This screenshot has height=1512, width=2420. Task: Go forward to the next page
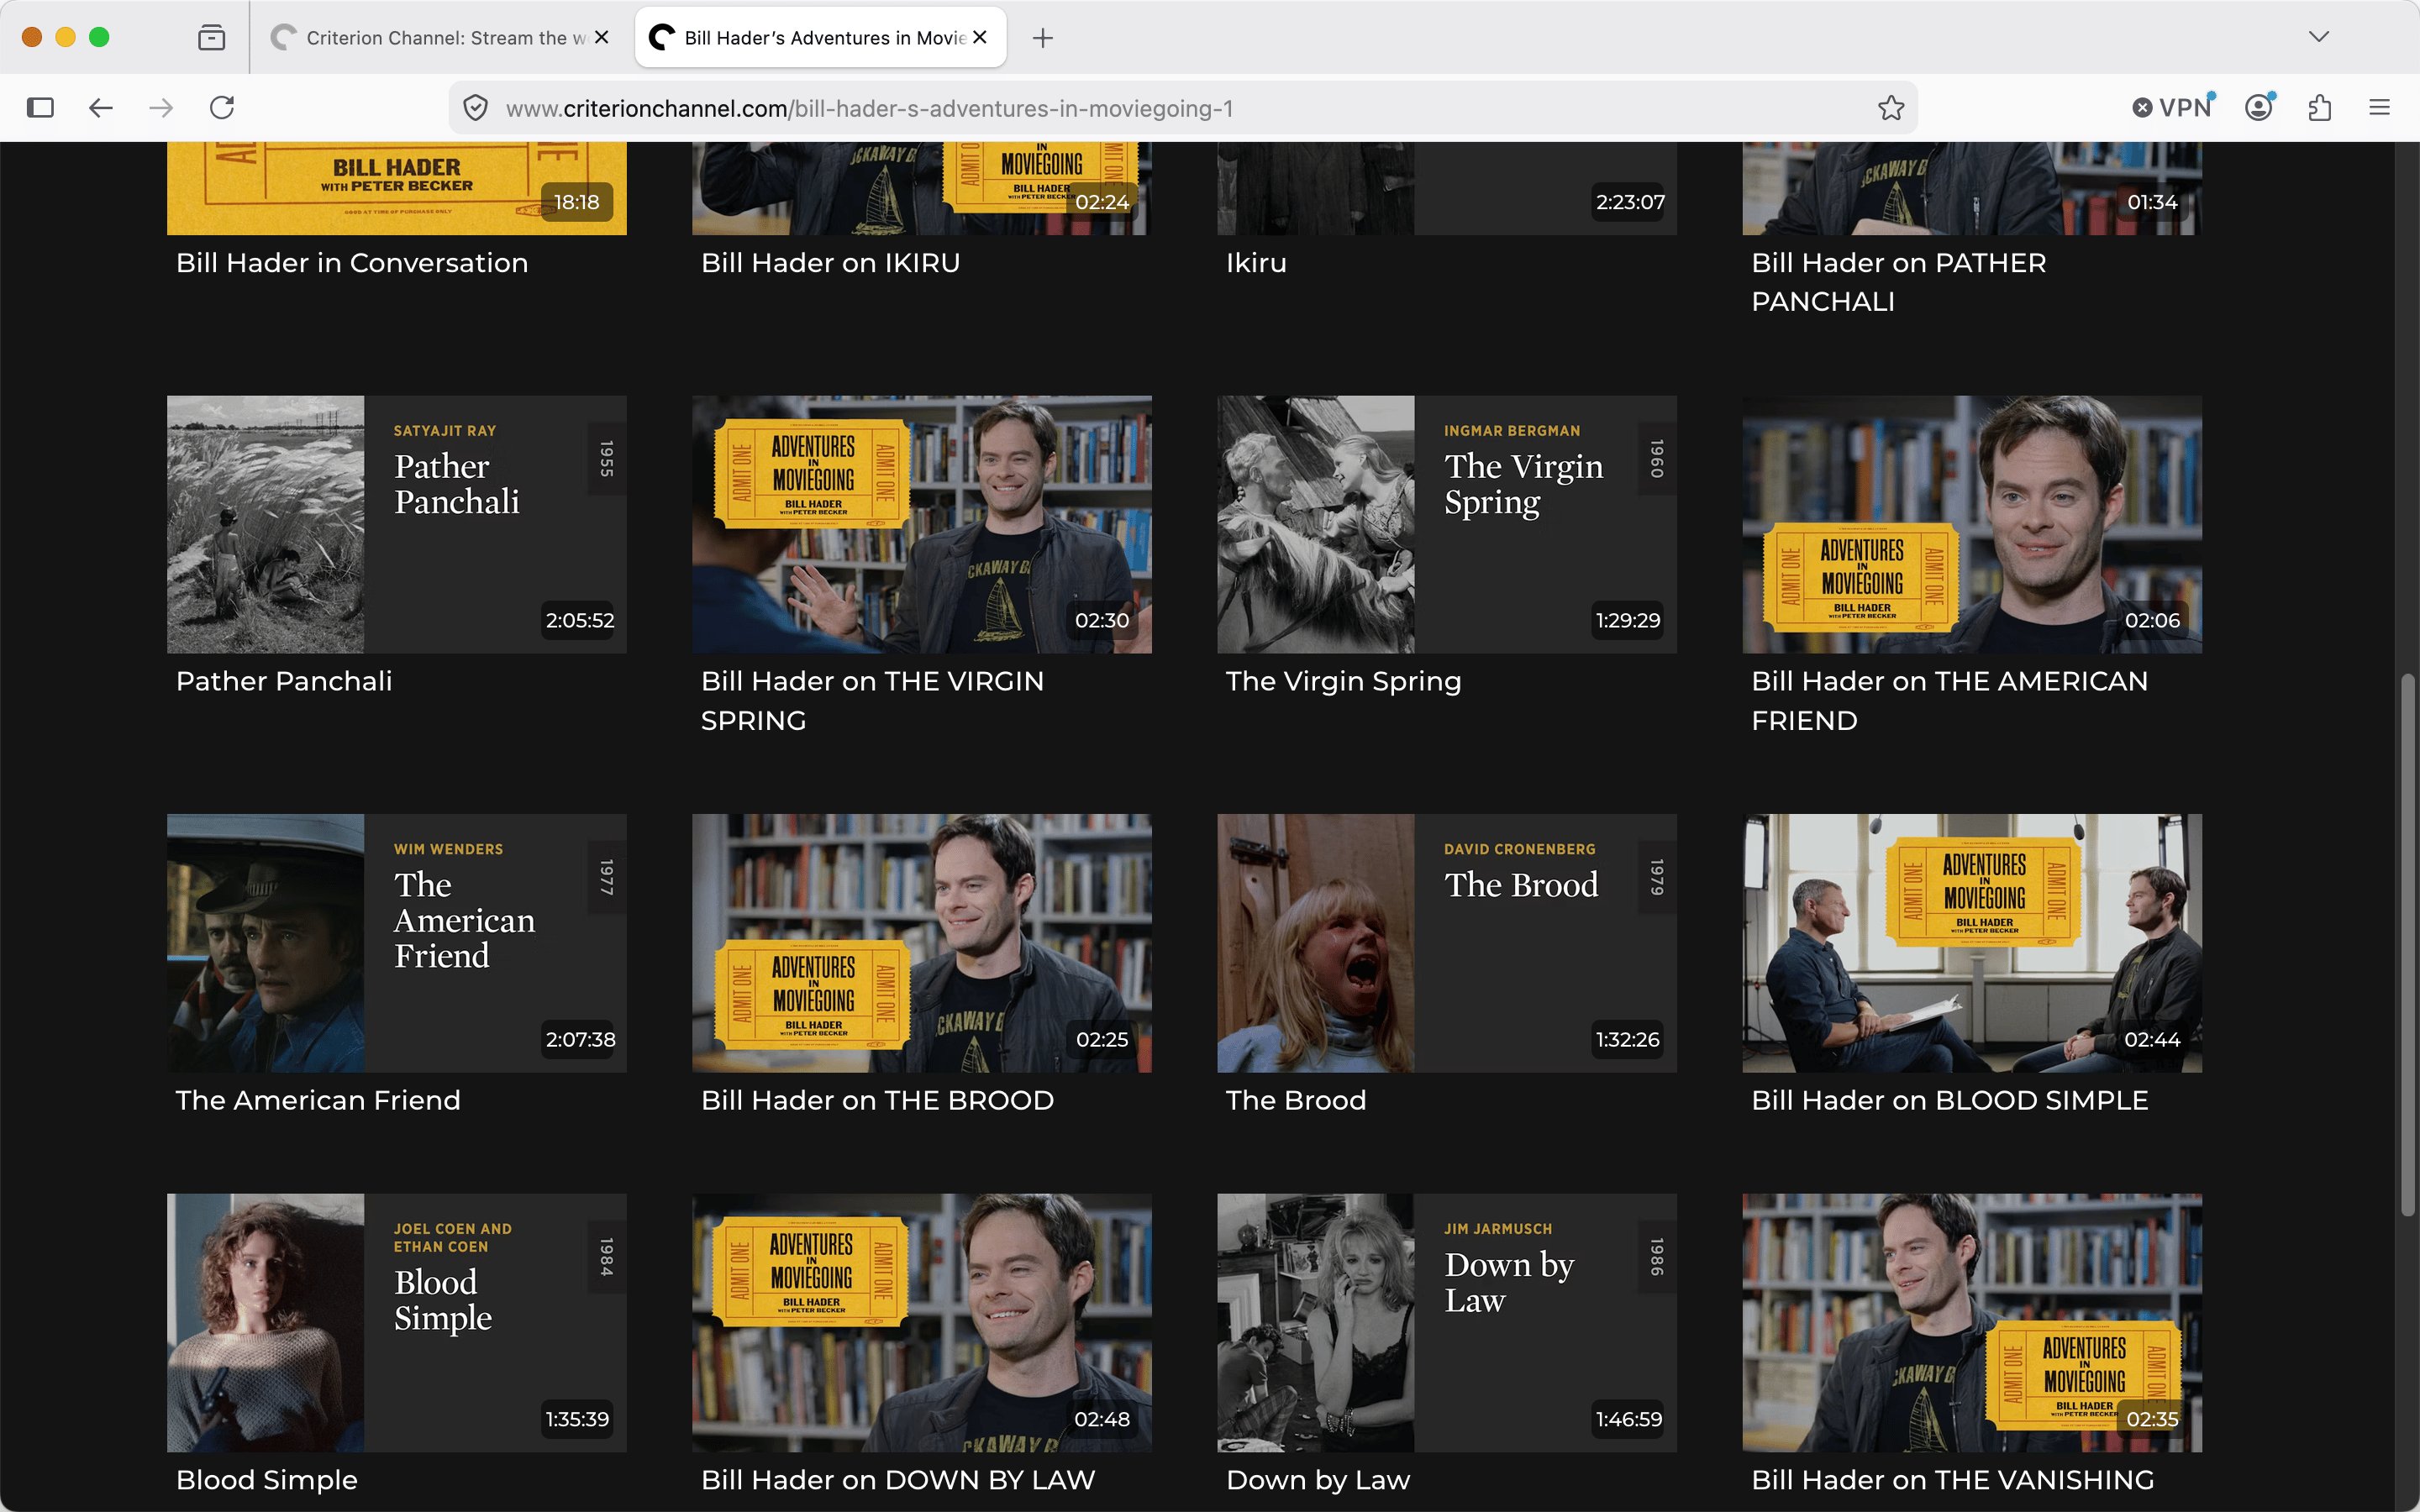161,108
